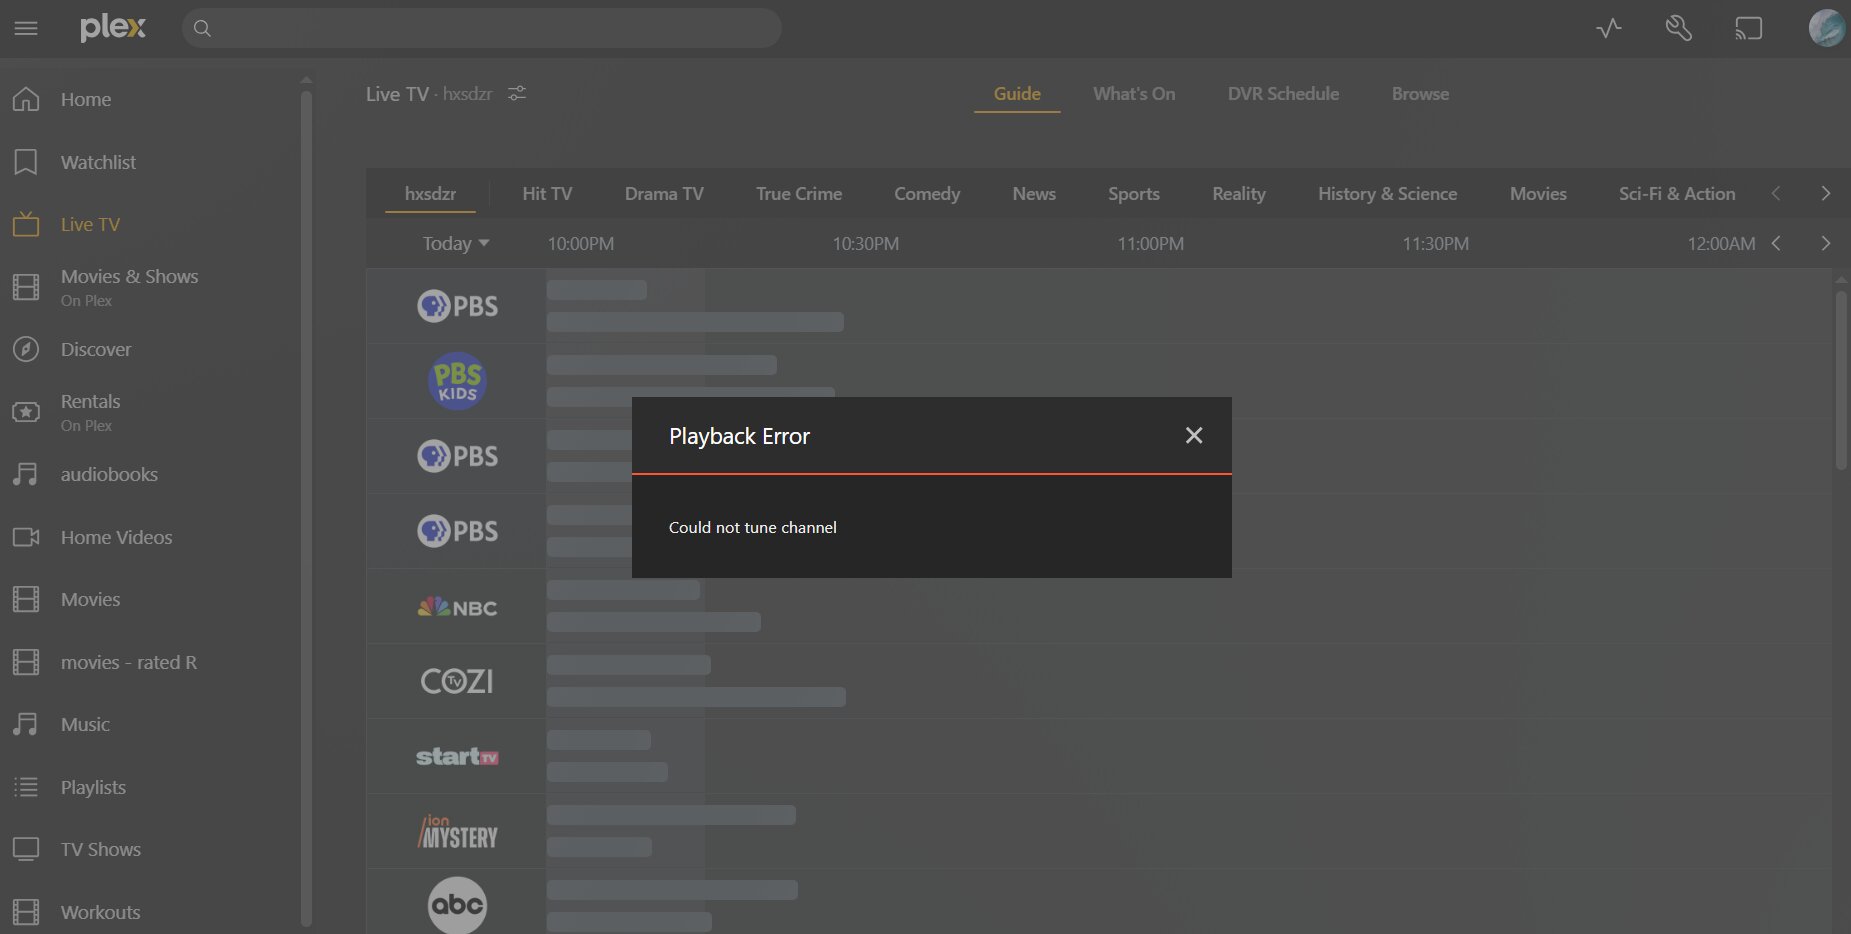Select the COZI TV channel
This screenshot has width=1851, height=934.
pyautogui.click(x=457, y=681)
